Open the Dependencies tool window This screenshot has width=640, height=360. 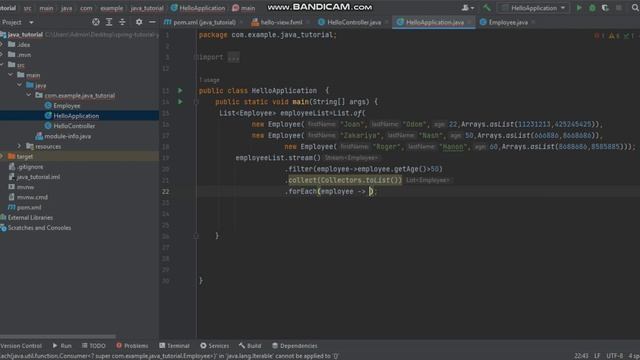click(x=294, y=346)
